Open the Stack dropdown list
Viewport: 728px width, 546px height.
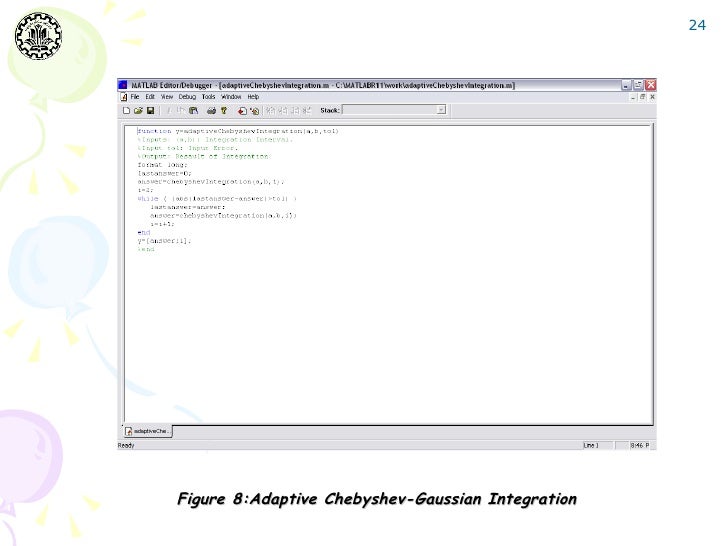coord(441,110)
